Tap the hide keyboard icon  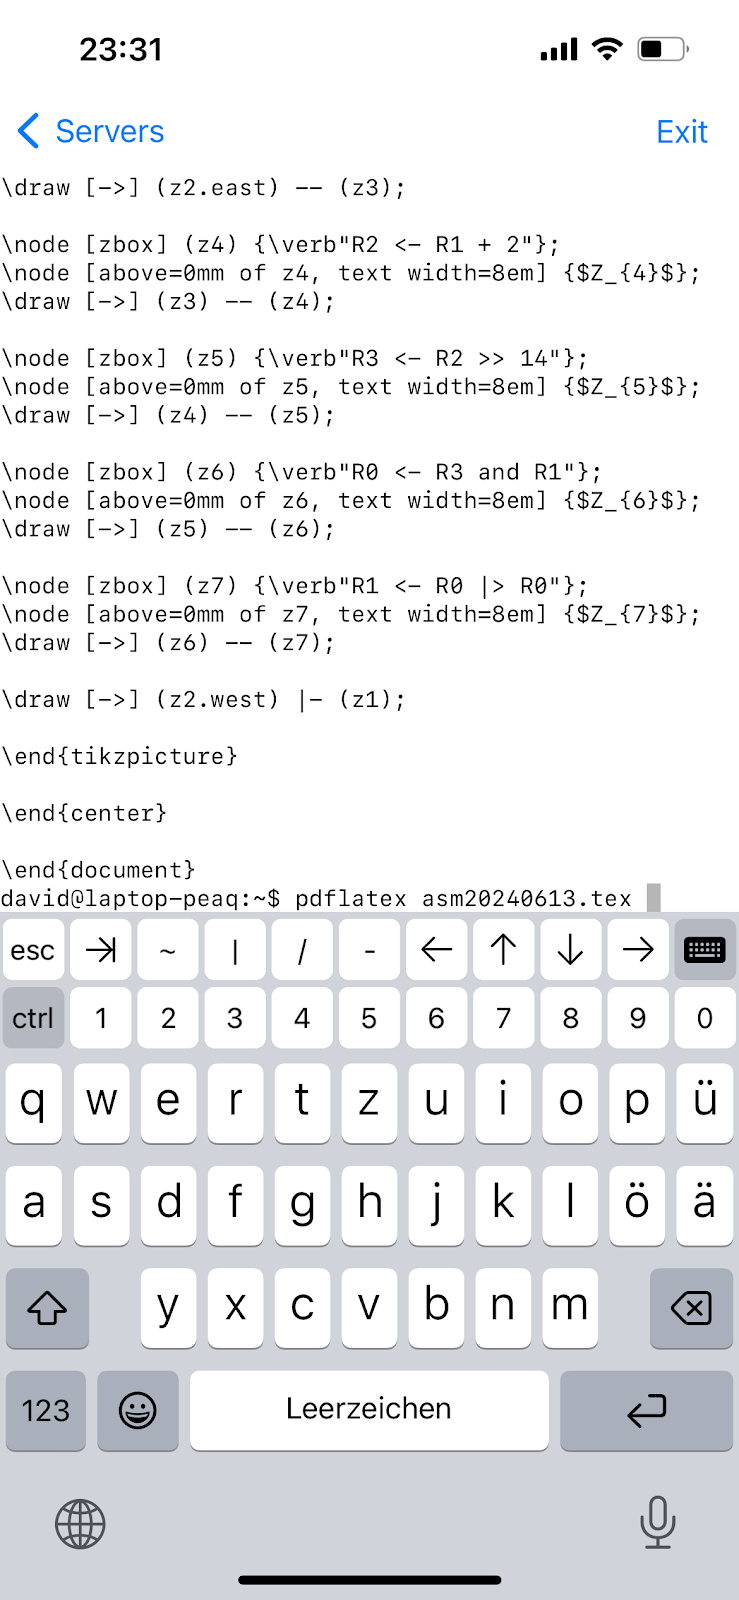click(704, 950)
